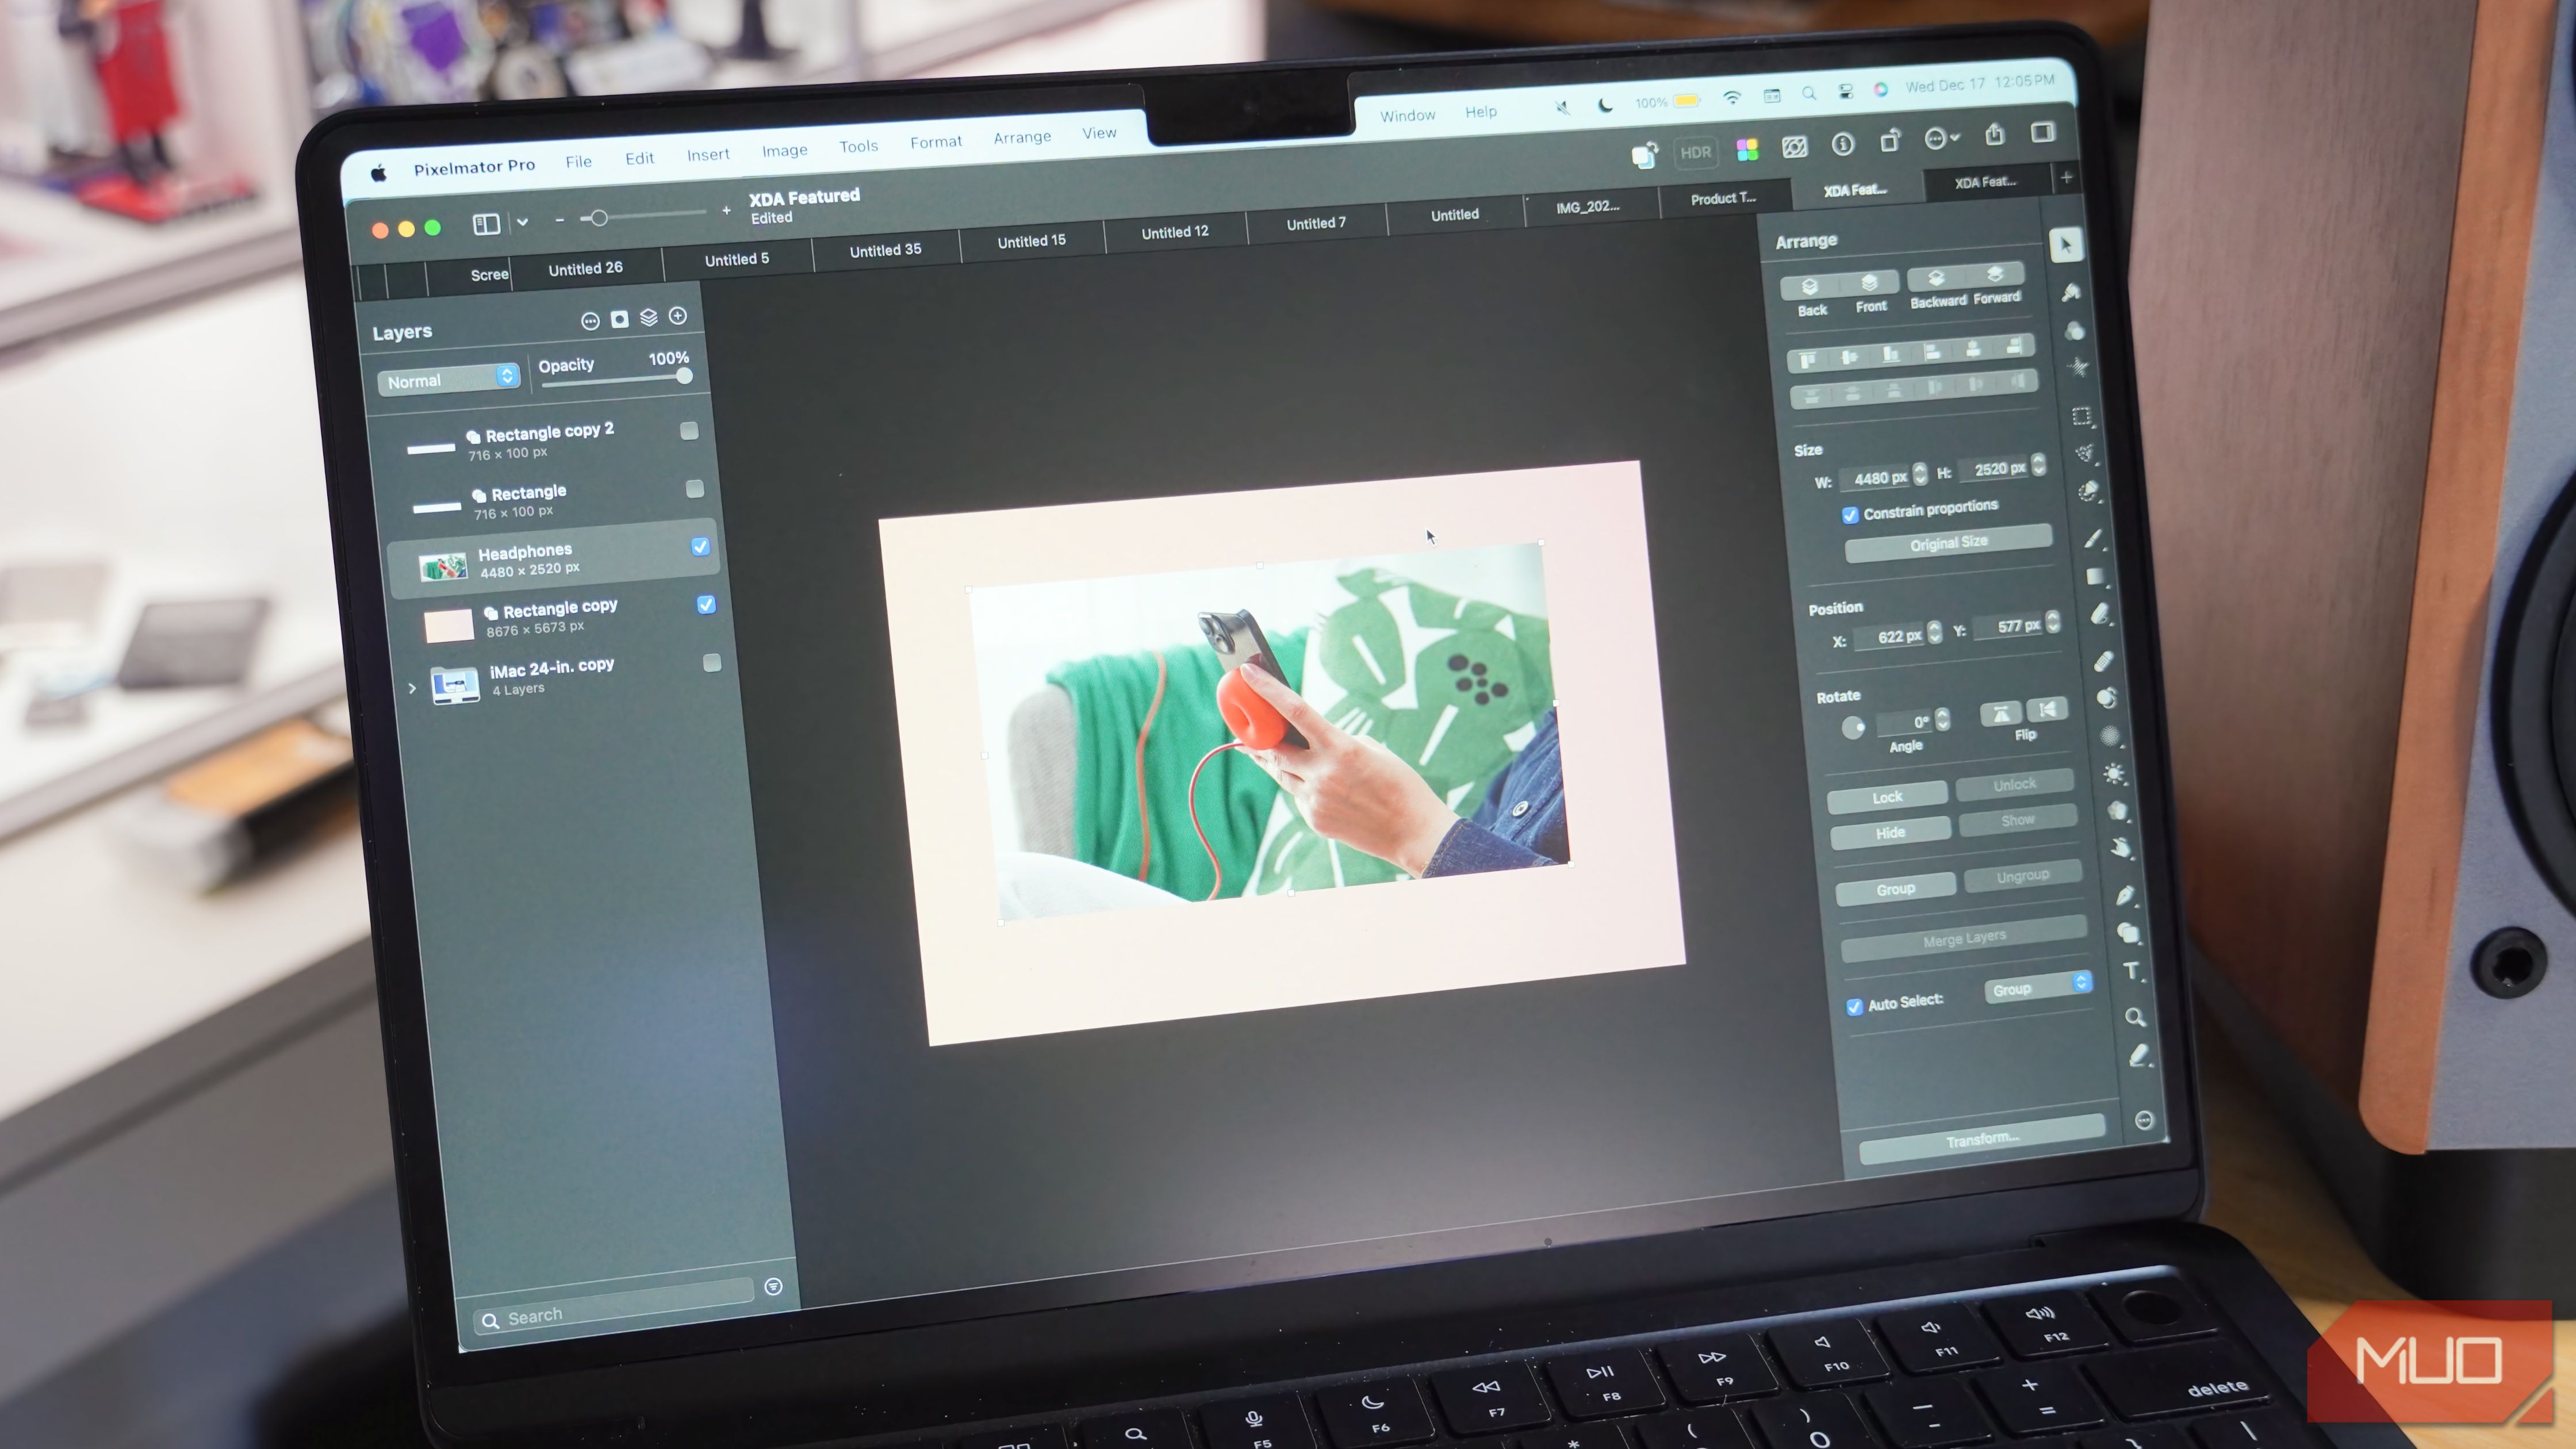The height and width of the screenshot is (1449, 2576).
Task: Select the Zoom magnifier tool
Action: [x=2134, y=1018]
